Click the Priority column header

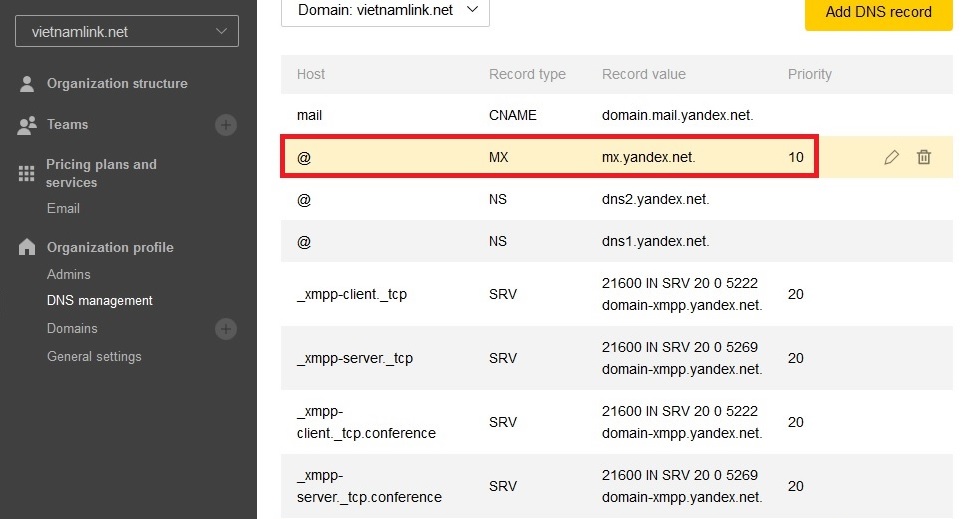coord(810,74)
